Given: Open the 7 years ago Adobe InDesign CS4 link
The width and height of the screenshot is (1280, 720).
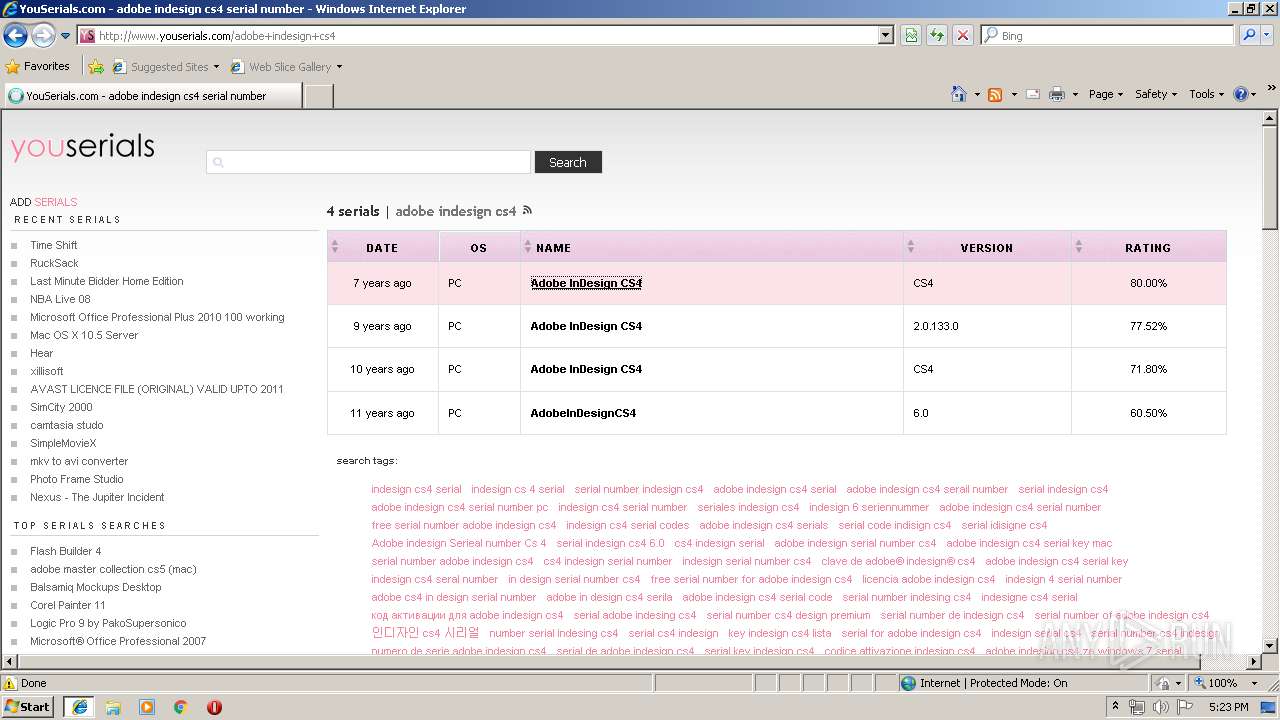Looking at the screenshot, I should tap(586, 283).
